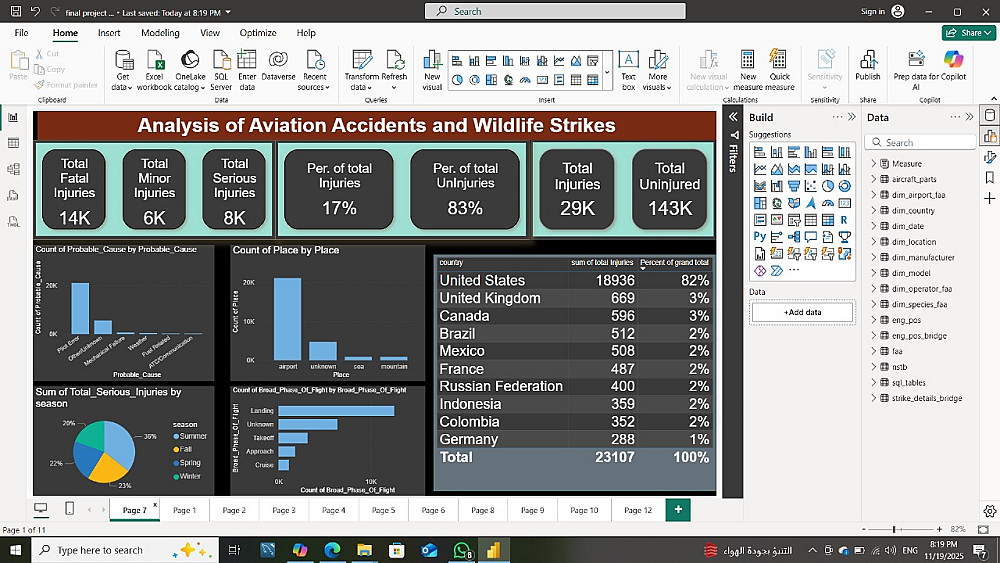1000x563 pixels.
Task: Expand the dim_country table
Action: point(873,211)
